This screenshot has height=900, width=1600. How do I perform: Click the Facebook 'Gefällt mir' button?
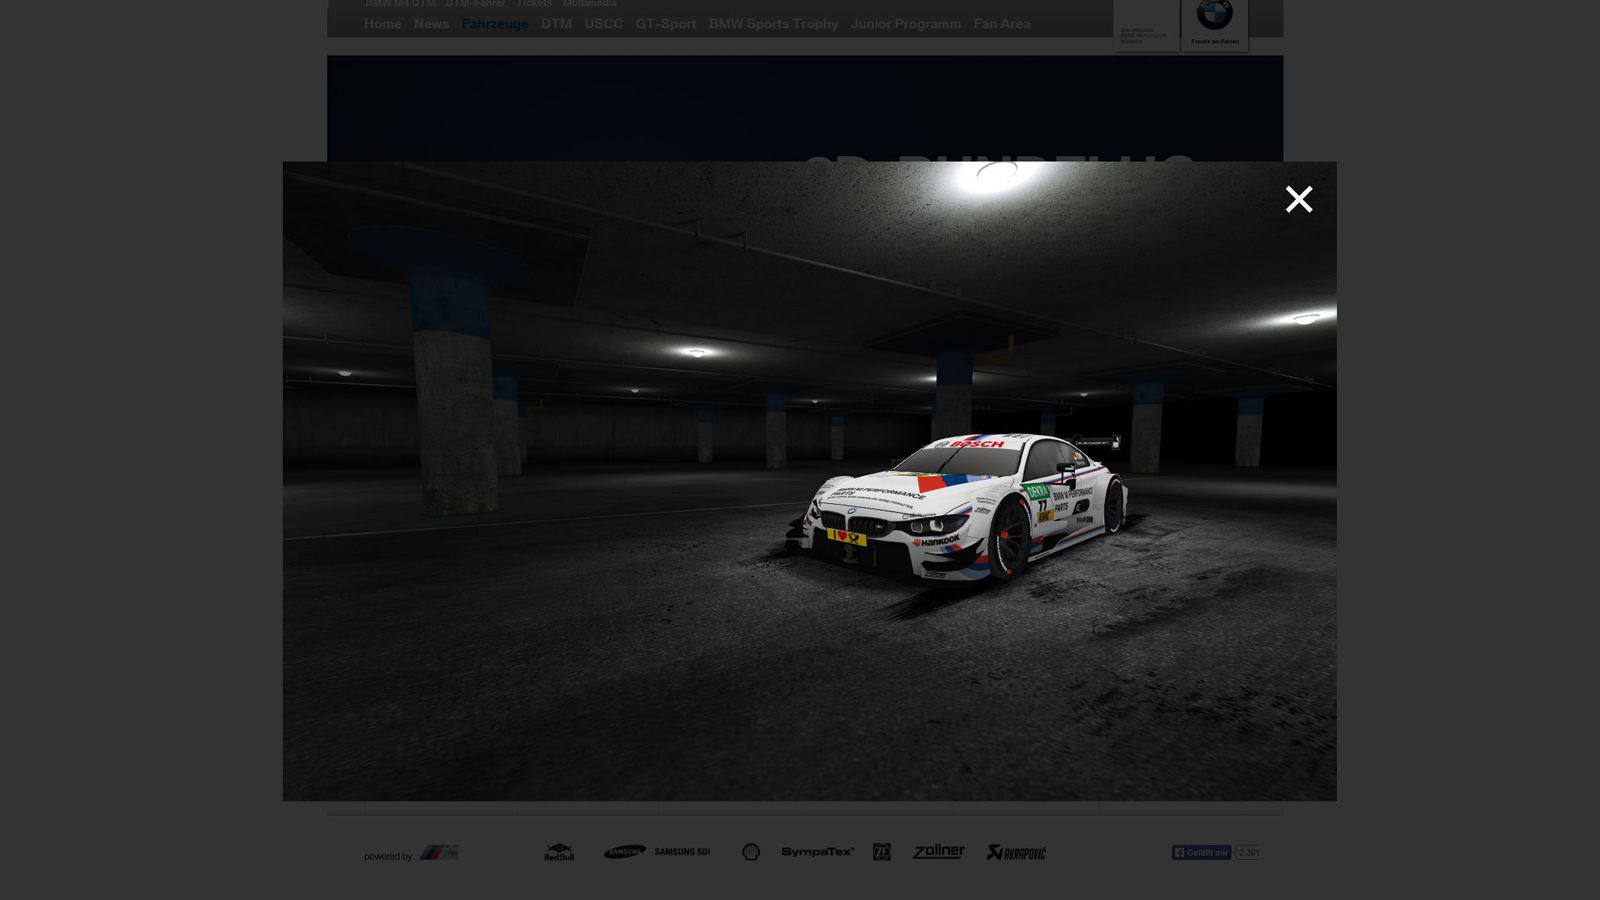(x=1202, y=853)
